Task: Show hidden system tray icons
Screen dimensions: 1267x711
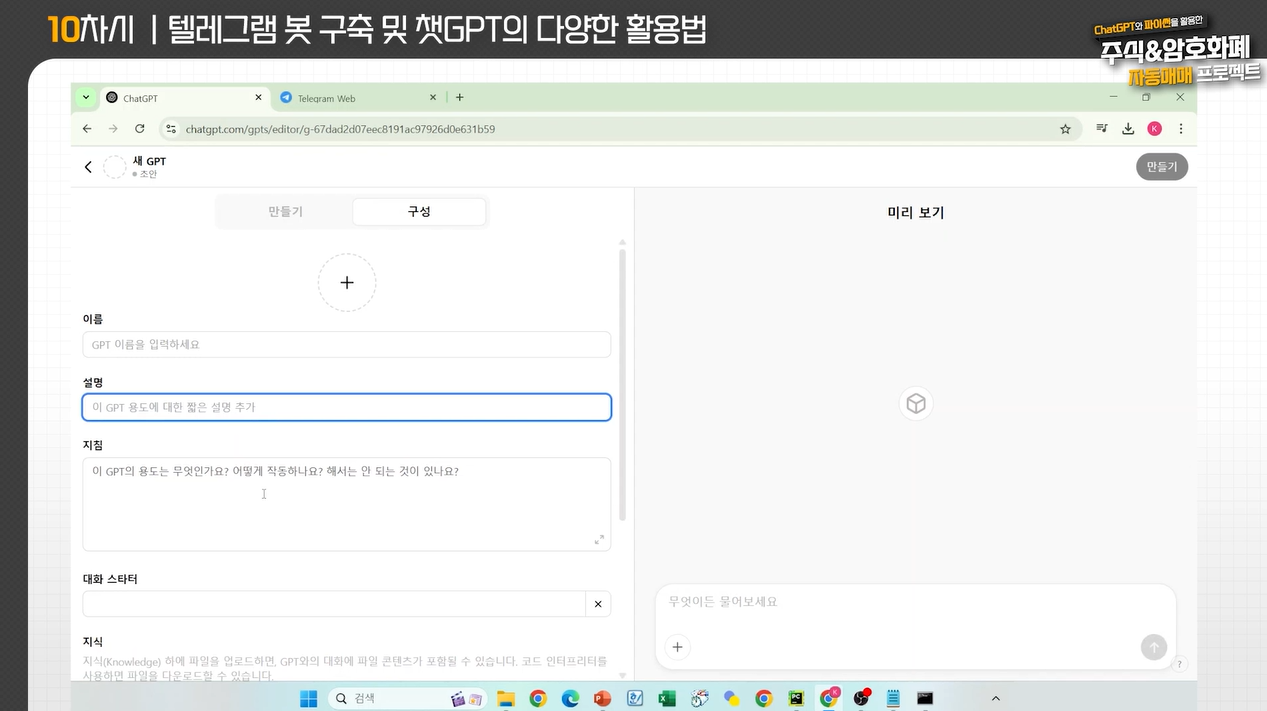Action: 996,698
